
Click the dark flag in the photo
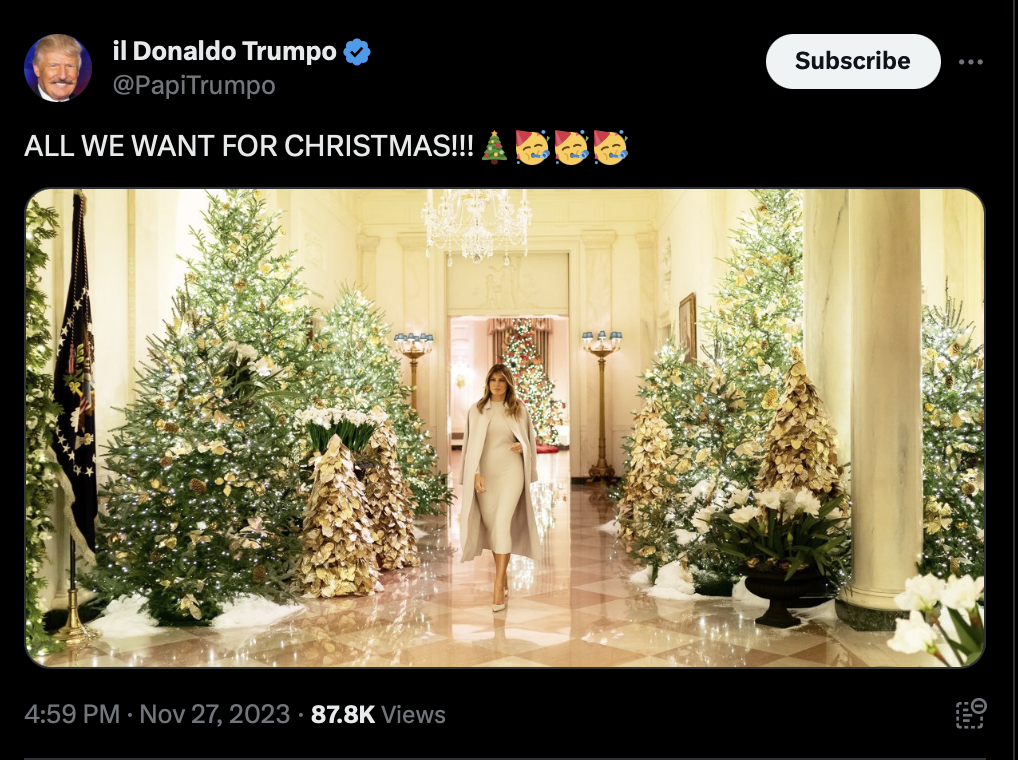(76, 363)
